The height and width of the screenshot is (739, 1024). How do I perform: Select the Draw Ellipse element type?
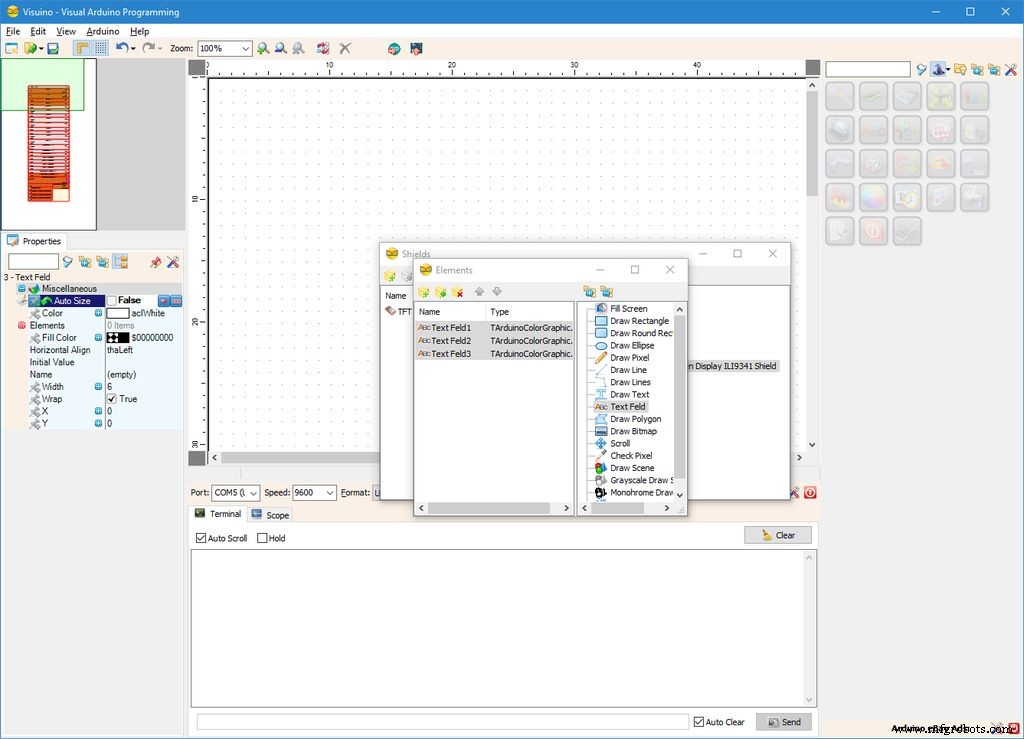[631, 345]
